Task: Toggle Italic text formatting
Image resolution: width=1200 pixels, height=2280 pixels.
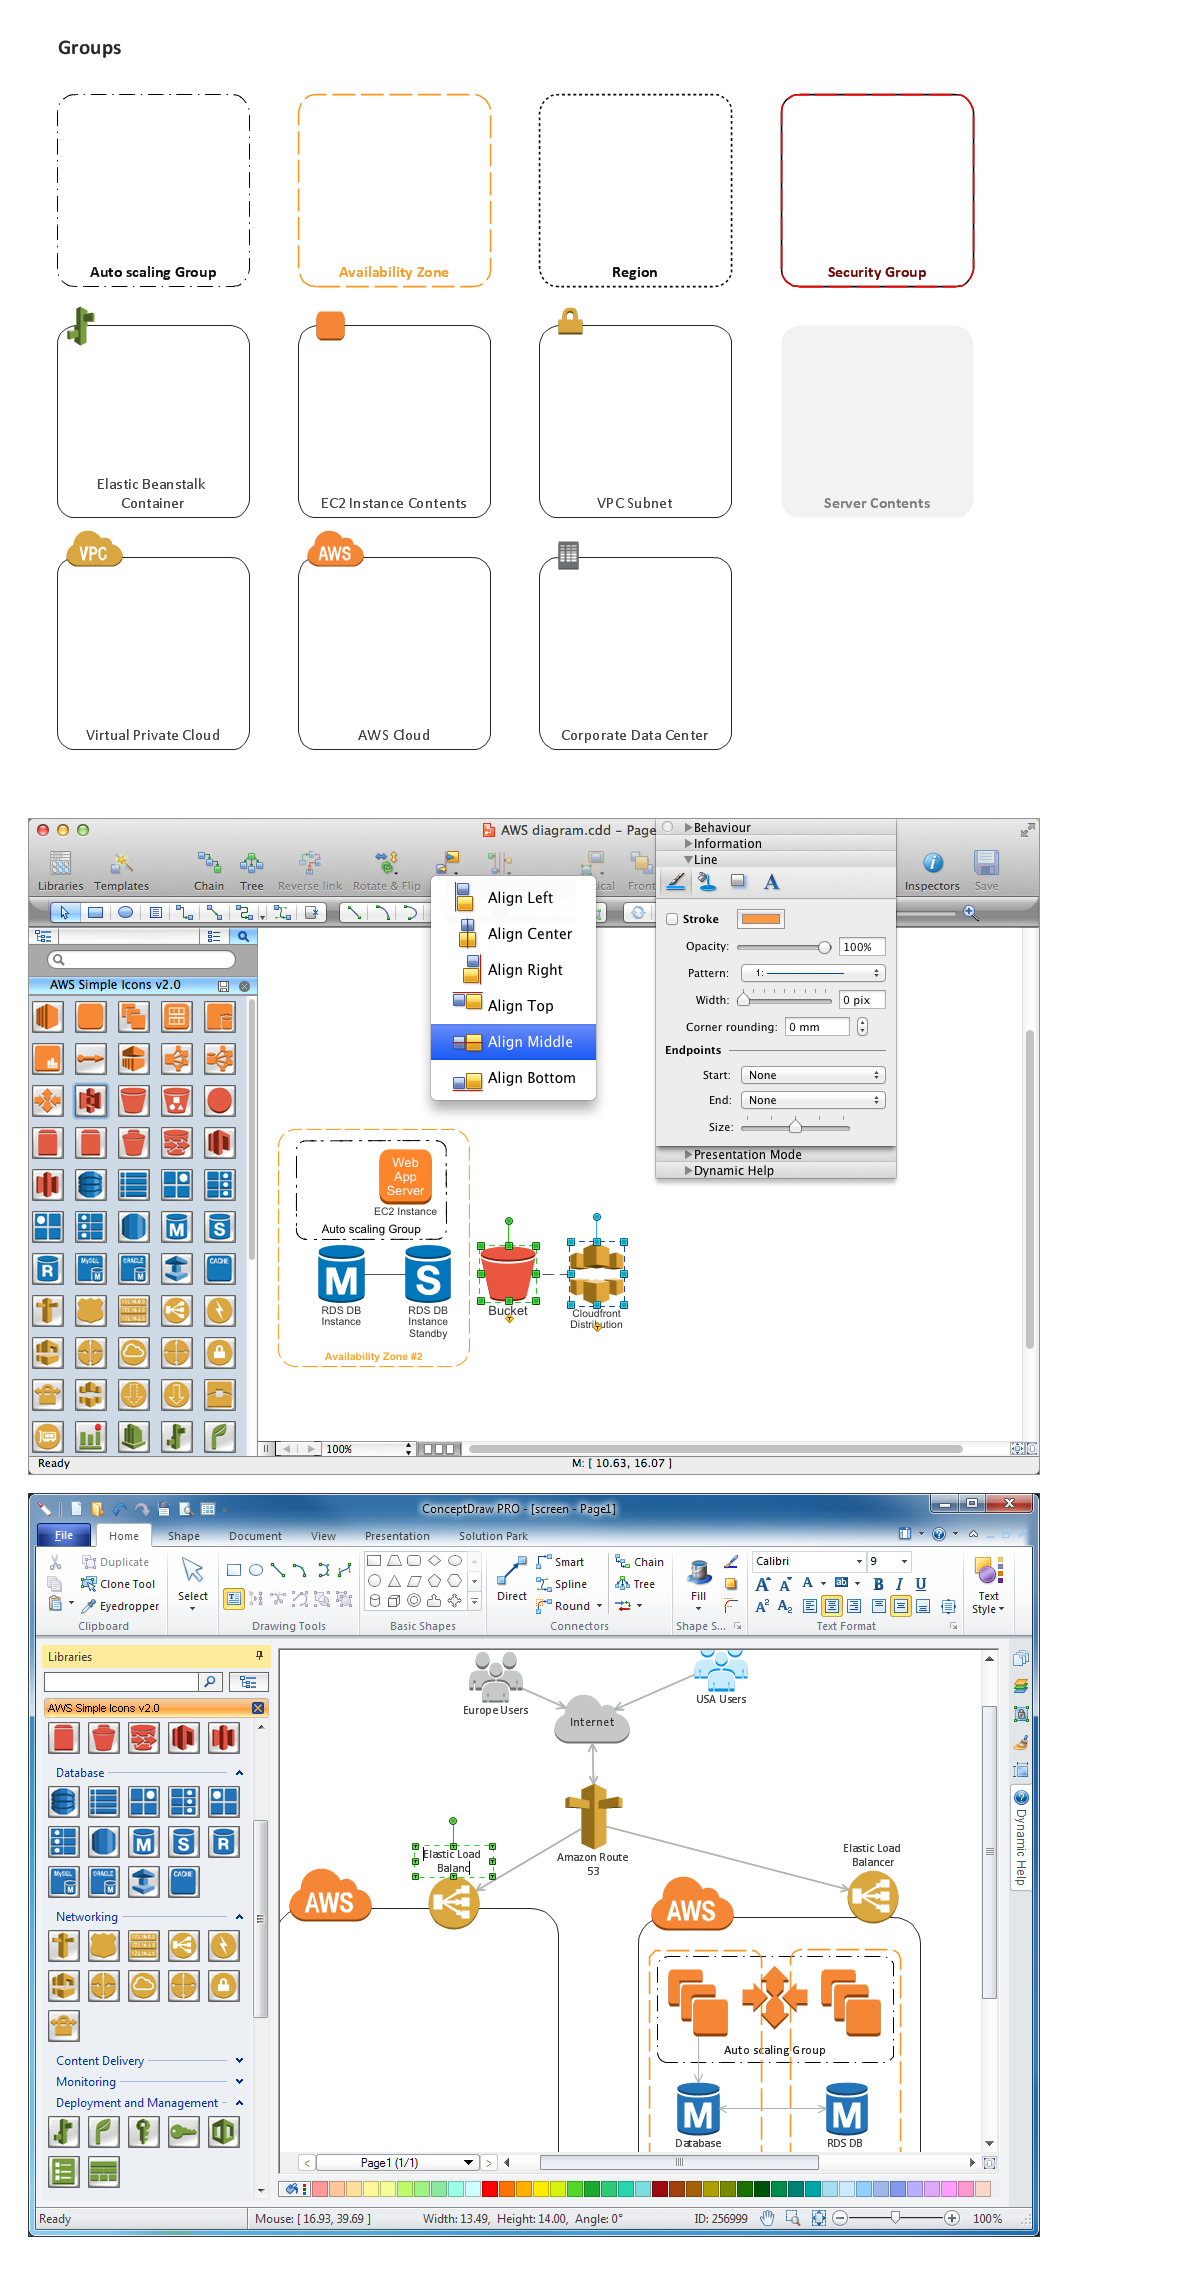Action: [899, 1584]
